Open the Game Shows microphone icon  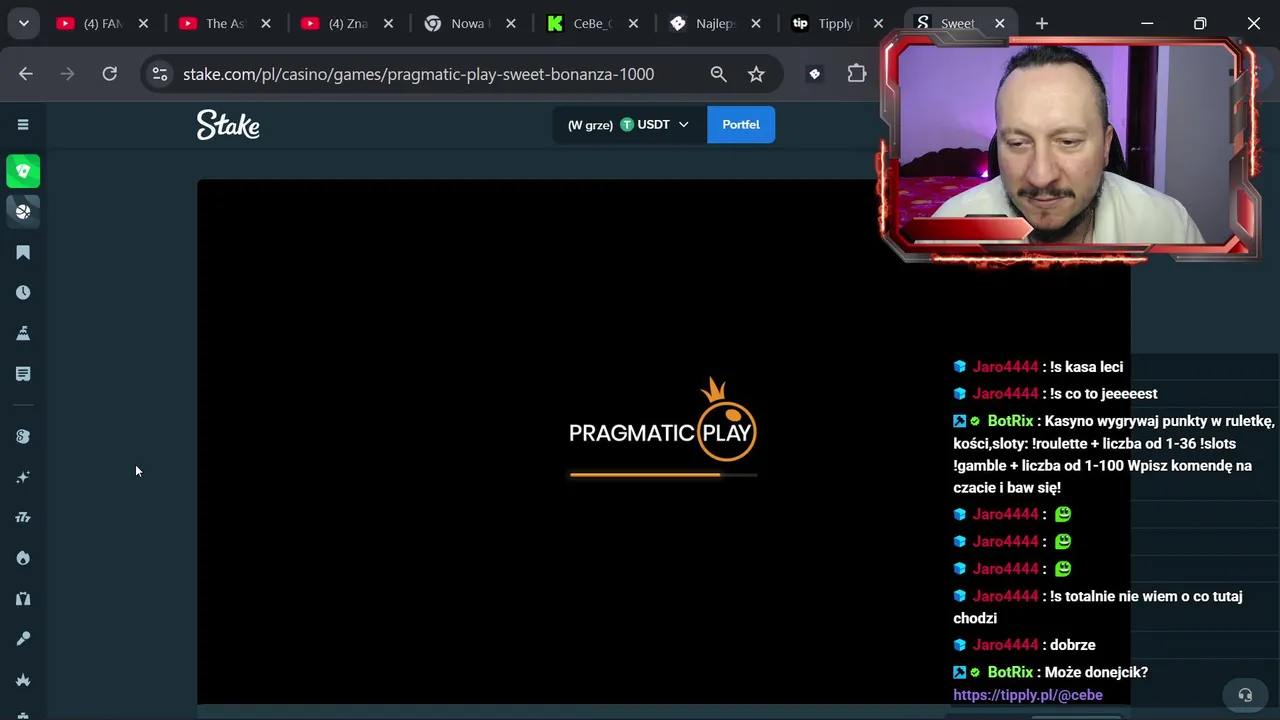(x=23, y=639)
